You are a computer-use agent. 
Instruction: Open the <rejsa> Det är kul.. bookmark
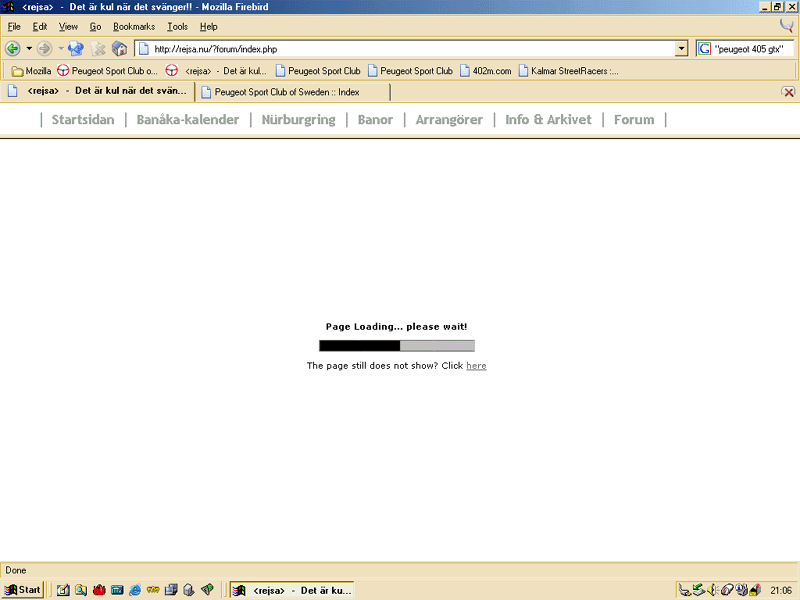(216, 71)
